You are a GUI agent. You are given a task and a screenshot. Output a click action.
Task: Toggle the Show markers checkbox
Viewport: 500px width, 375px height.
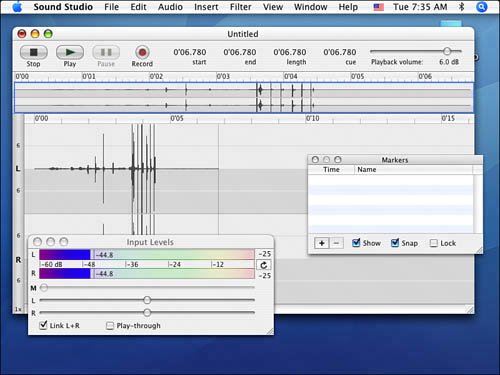pos(356,243)
